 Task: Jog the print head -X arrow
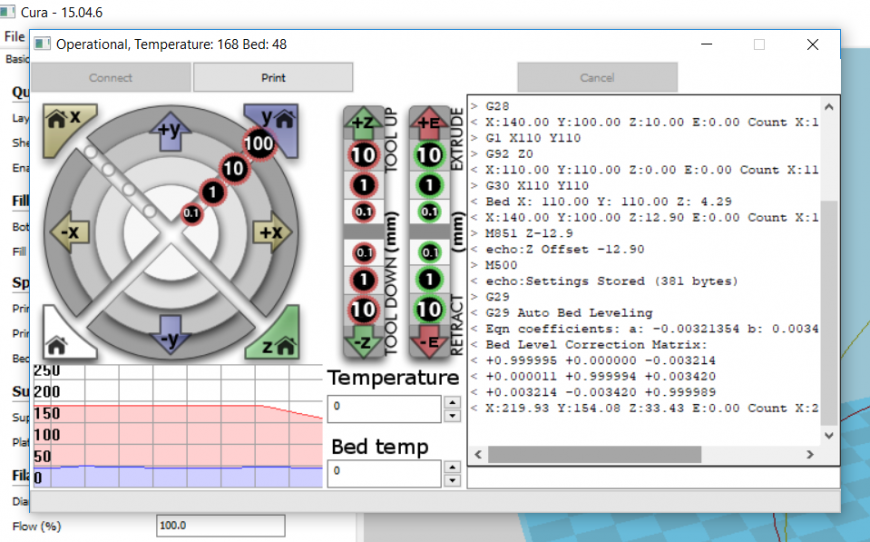[x=71, y=233]
